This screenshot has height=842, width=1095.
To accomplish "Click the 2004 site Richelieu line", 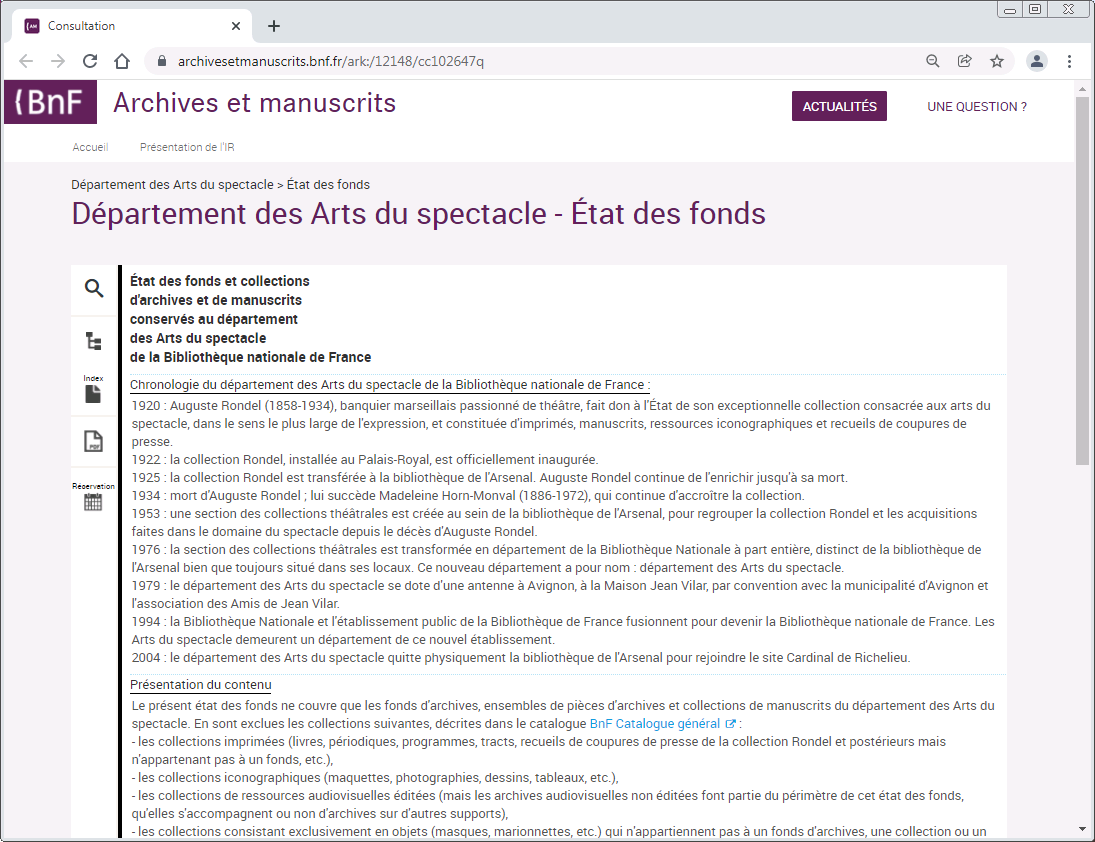I will (x=521, y=658).
